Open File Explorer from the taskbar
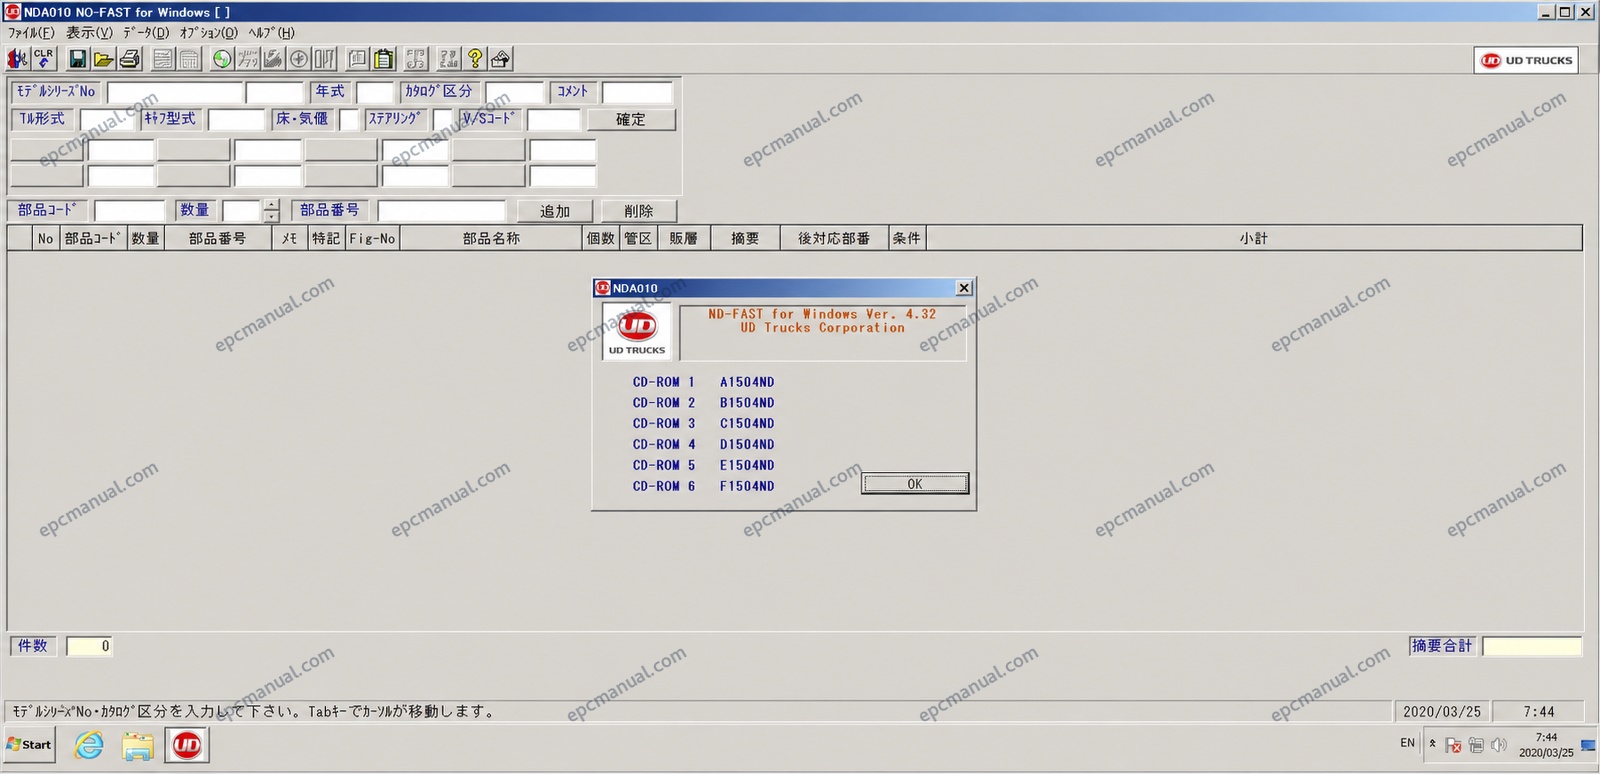Screen dimensions: 1600x774 pos(138,745)
